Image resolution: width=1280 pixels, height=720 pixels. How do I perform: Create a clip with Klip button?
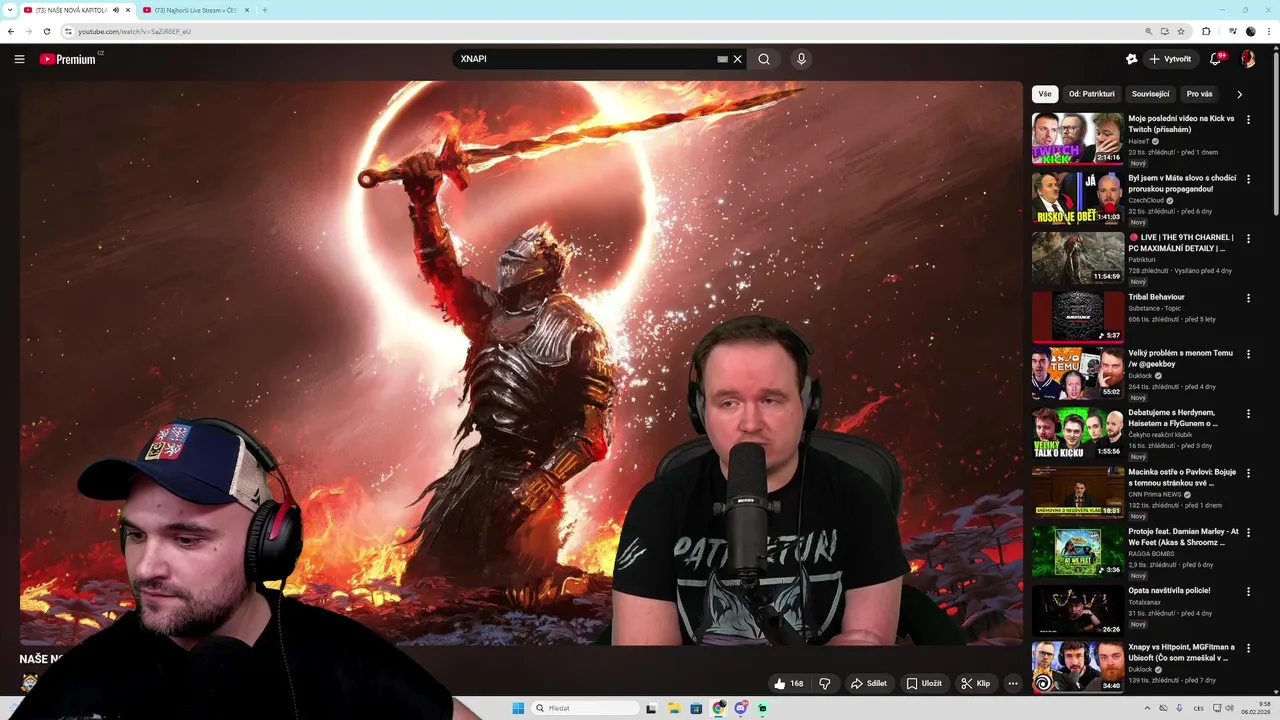click(975, 684)
